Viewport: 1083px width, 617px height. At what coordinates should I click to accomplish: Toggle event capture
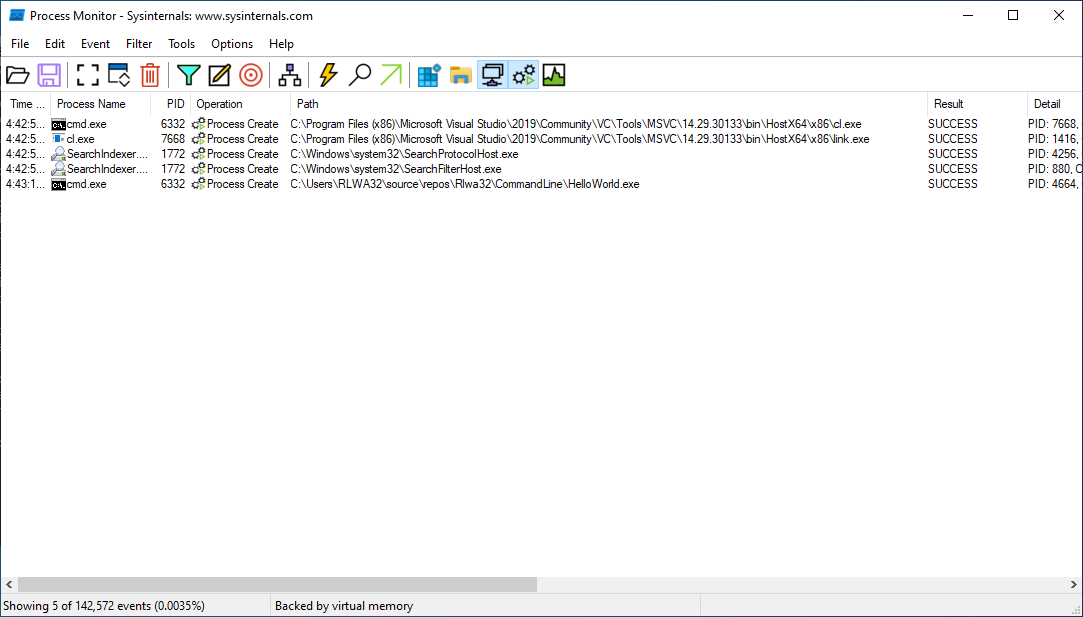pyautogui.click(x=87, y=74)
